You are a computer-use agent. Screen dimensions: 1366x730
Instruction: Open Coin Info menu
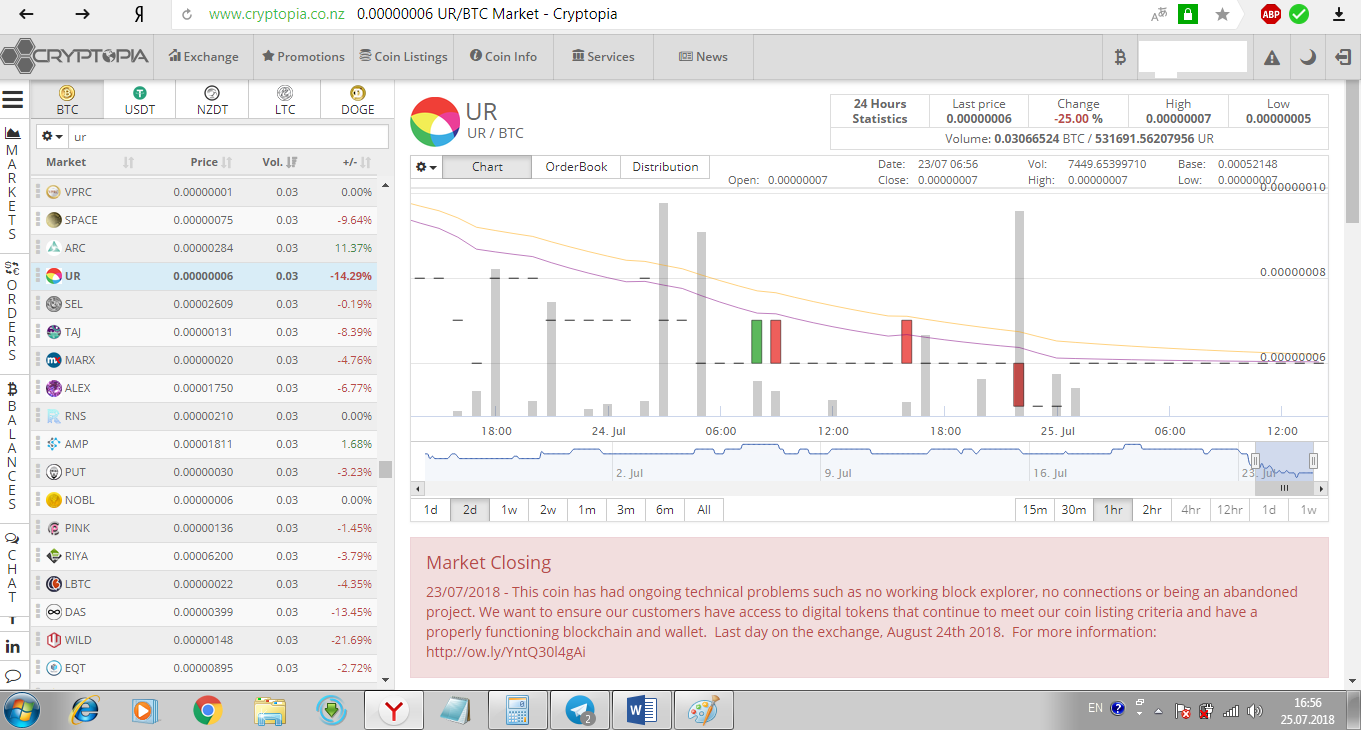pyautogui.click(x=503, y=57)
